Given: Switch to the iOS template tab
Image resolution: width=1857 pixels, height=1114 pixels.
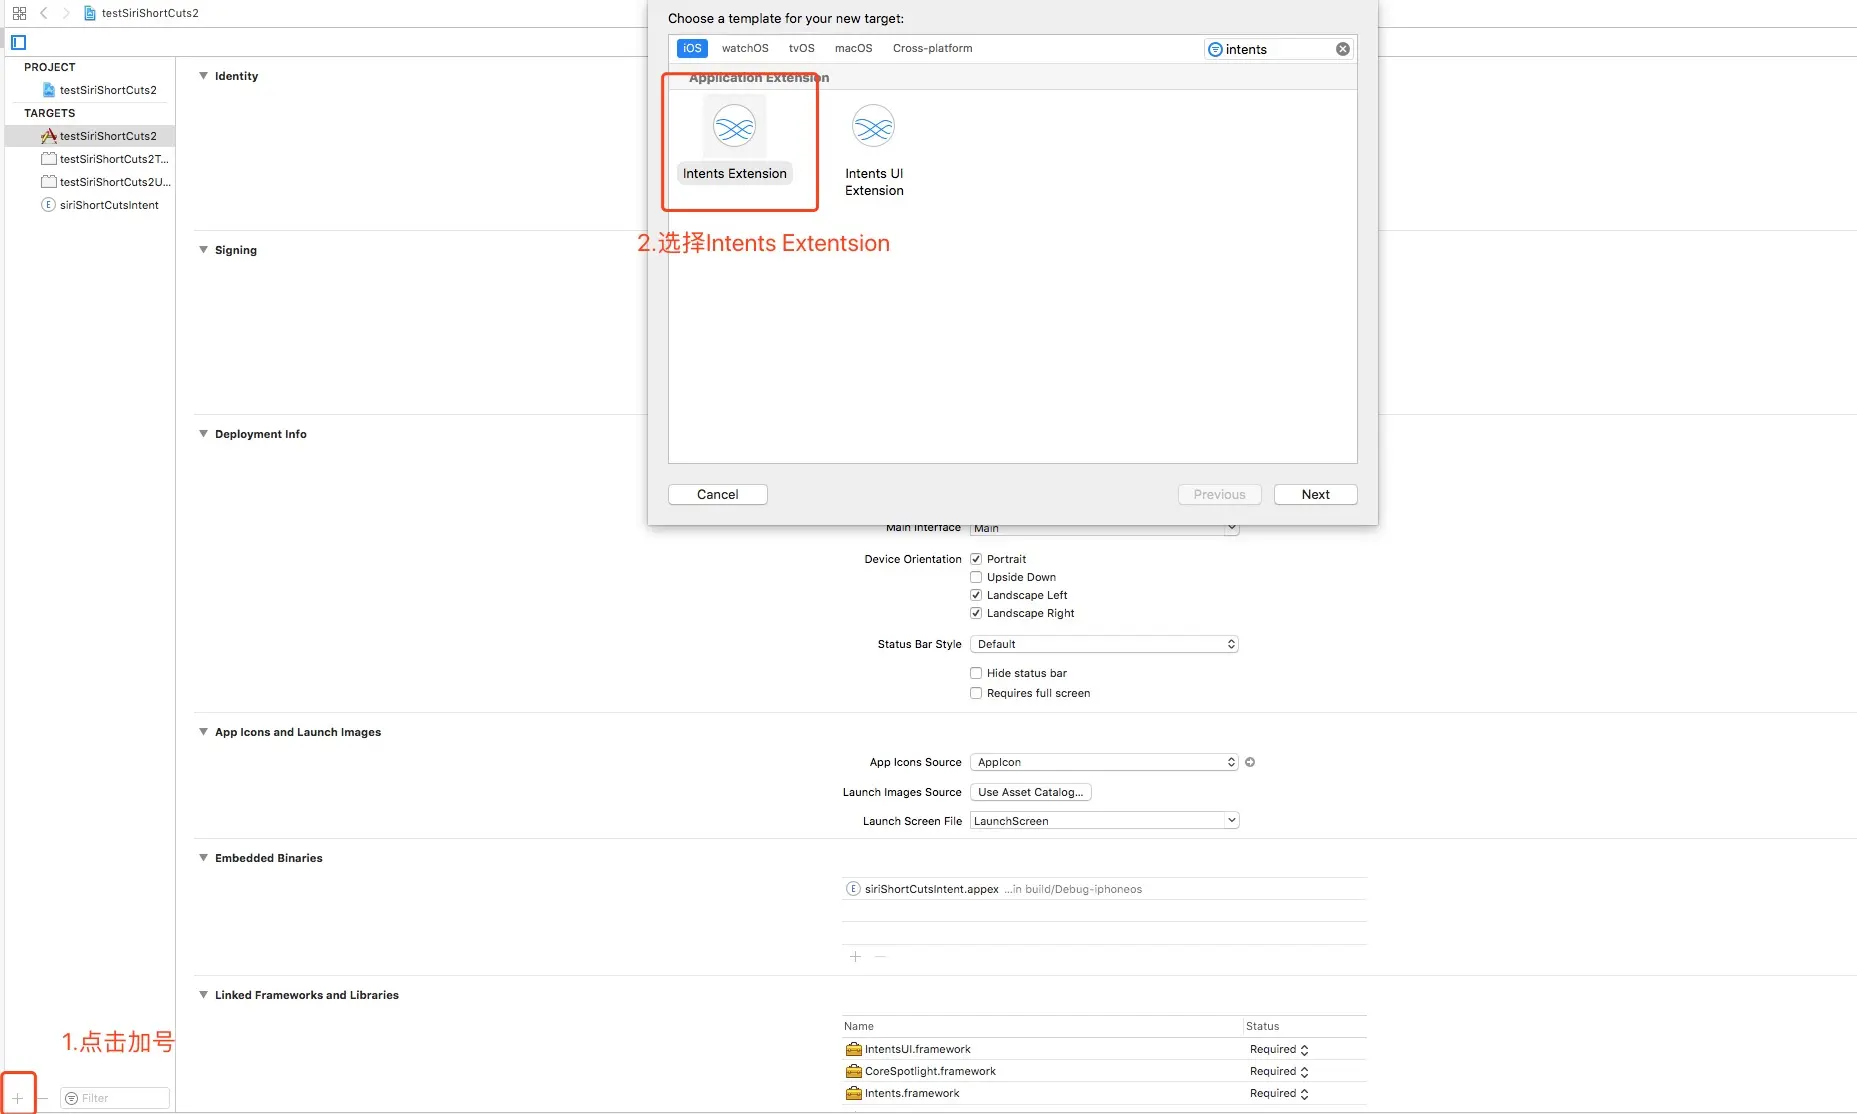Looking at the screenshot, I should pos(692,48).
